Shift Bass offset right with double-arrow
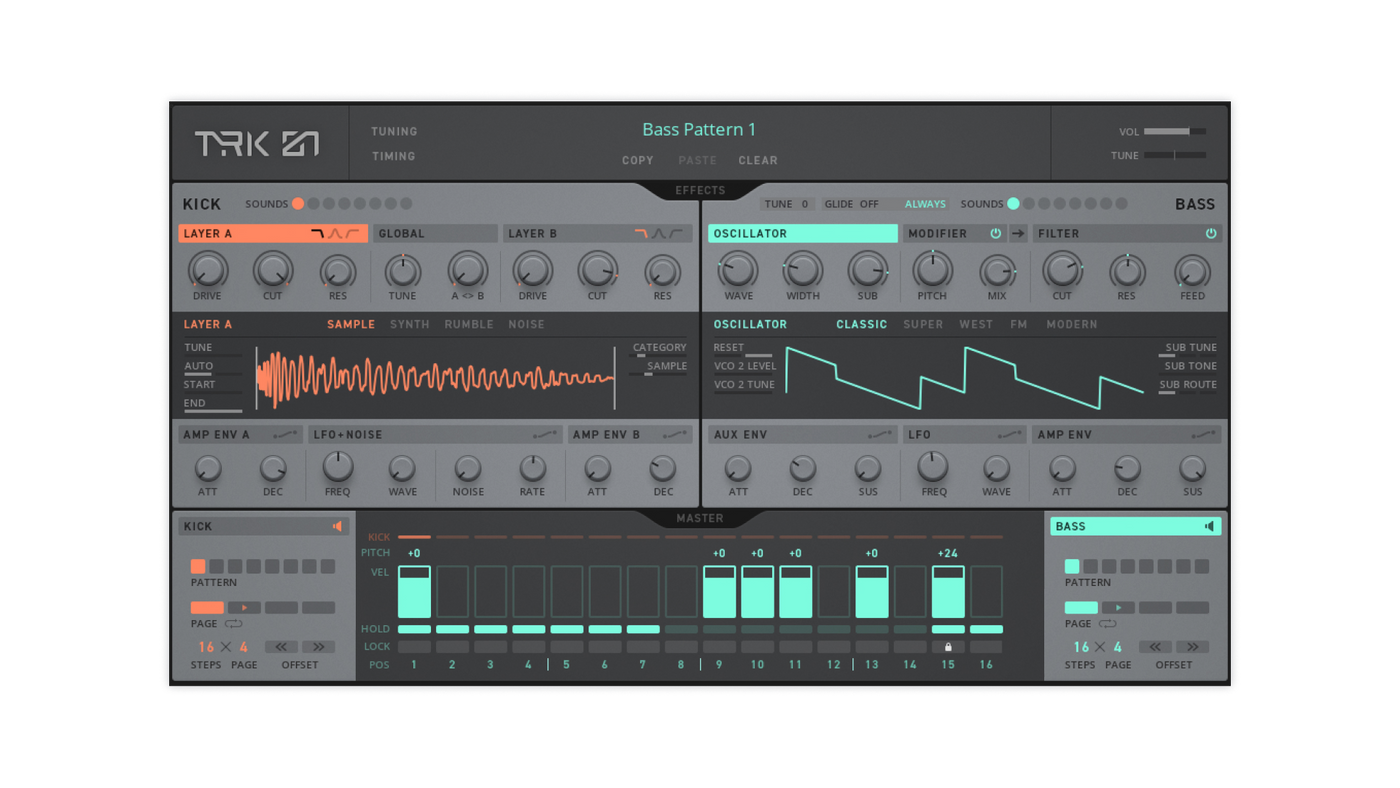The width and height of the screenshot is (1400, 788). [x=1193, y=647]
